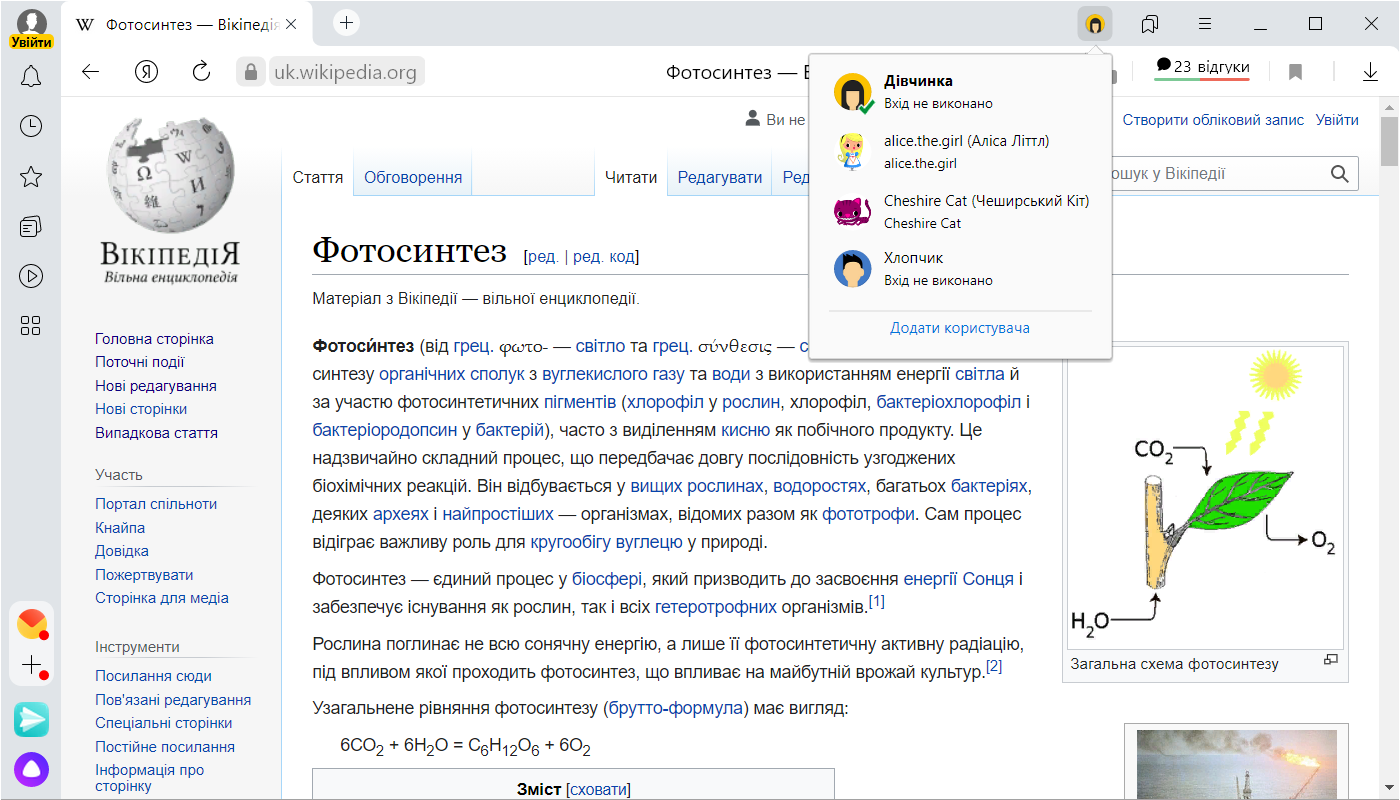Open Пожертвувати link
The height and width of the screenshot is (800, 1400).
144,575
